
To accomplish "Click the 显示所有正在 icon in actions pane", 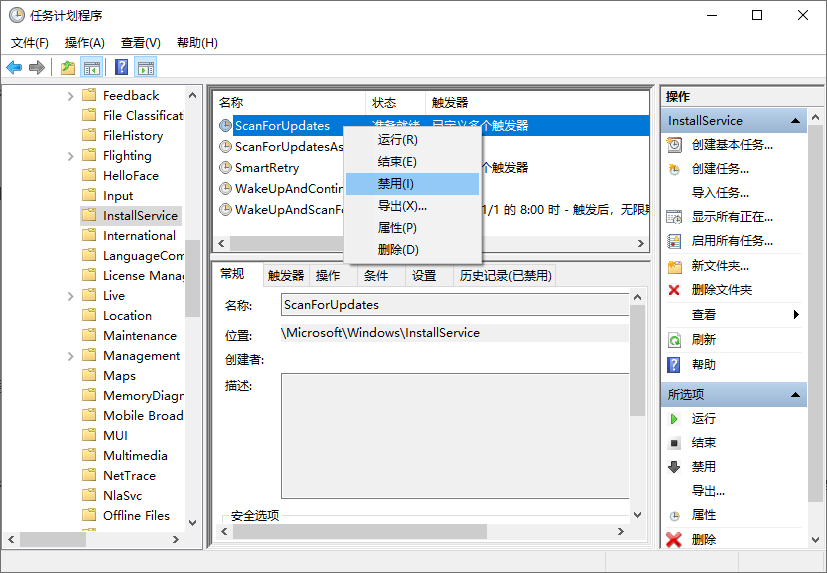I will (x=674, y=217).
